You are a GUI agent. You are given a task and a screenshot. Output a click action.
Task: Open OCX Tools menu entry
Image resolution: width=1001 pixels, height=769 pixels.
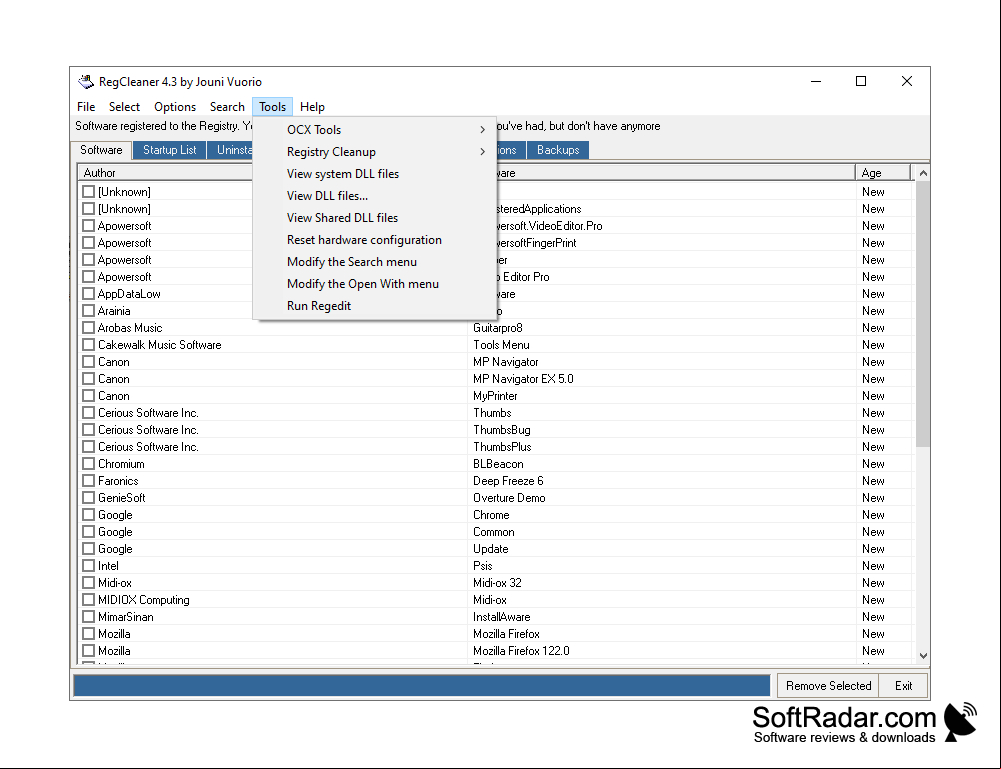click(374, 130)
